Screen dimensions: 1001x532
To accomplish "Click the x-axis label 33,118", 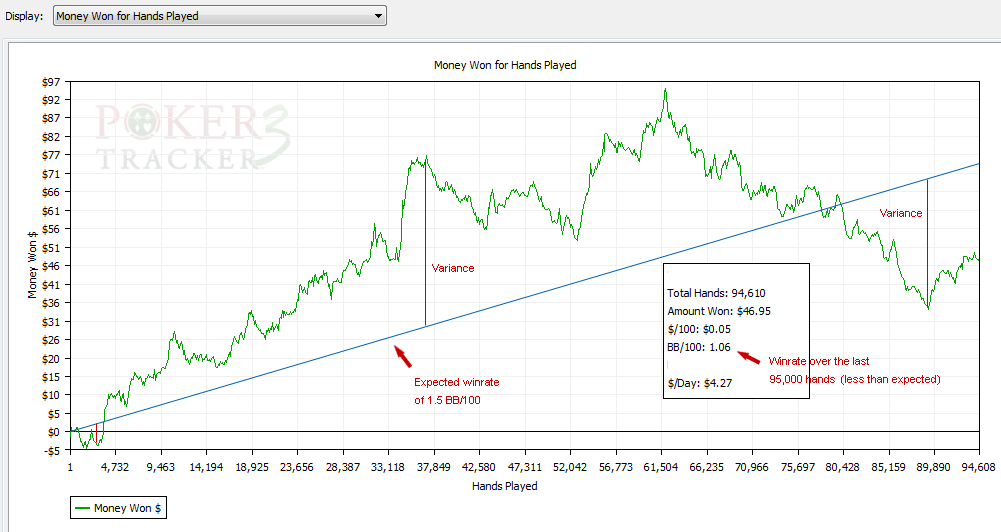I will (388, 467).
